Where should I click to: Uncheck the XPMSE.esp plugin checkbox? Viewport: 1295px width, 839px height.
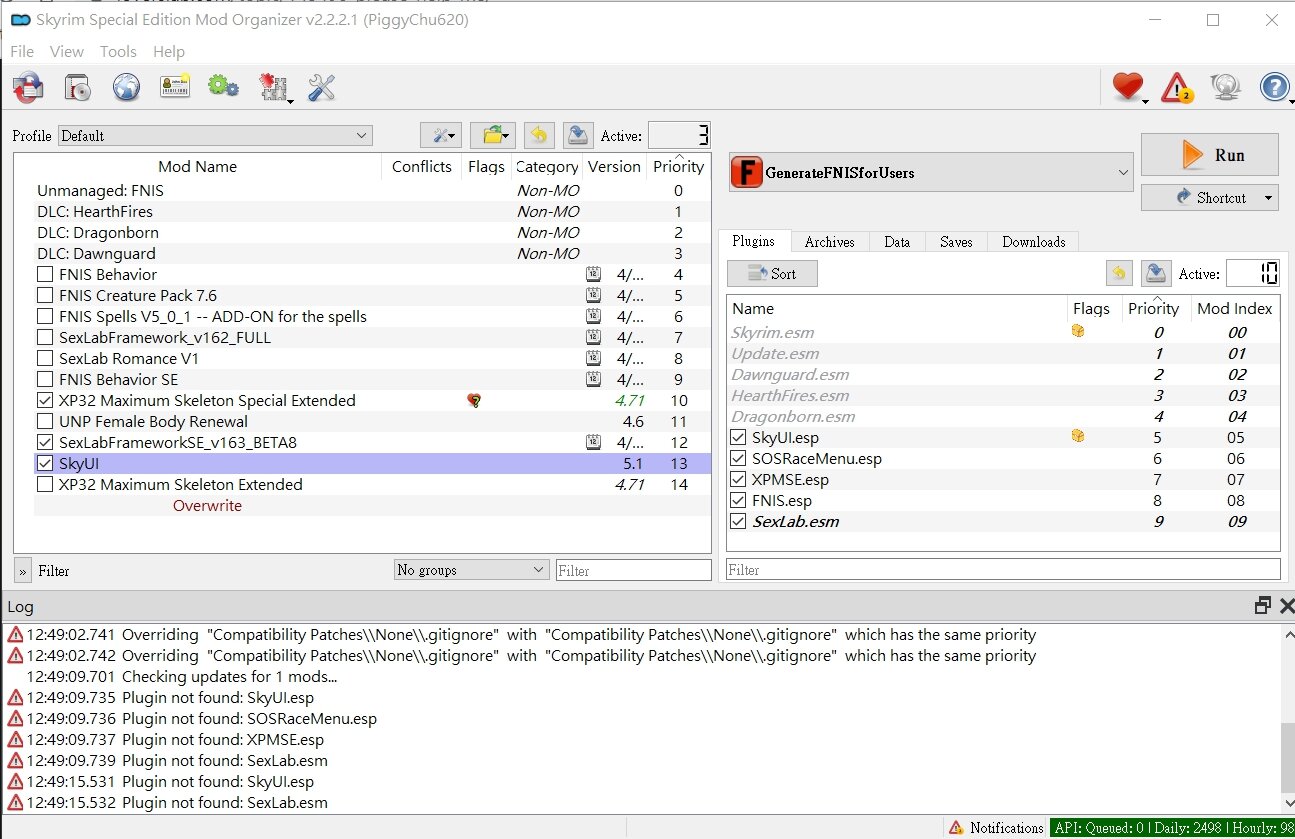click(x=738, y=479)
